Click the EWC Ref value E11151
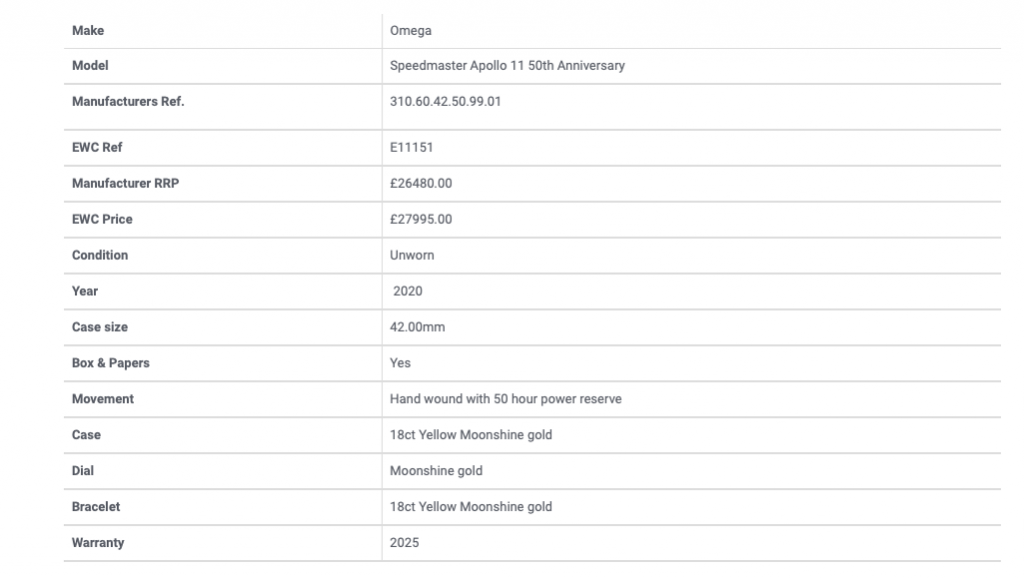 pyautogui.click(x=411, y=148)
